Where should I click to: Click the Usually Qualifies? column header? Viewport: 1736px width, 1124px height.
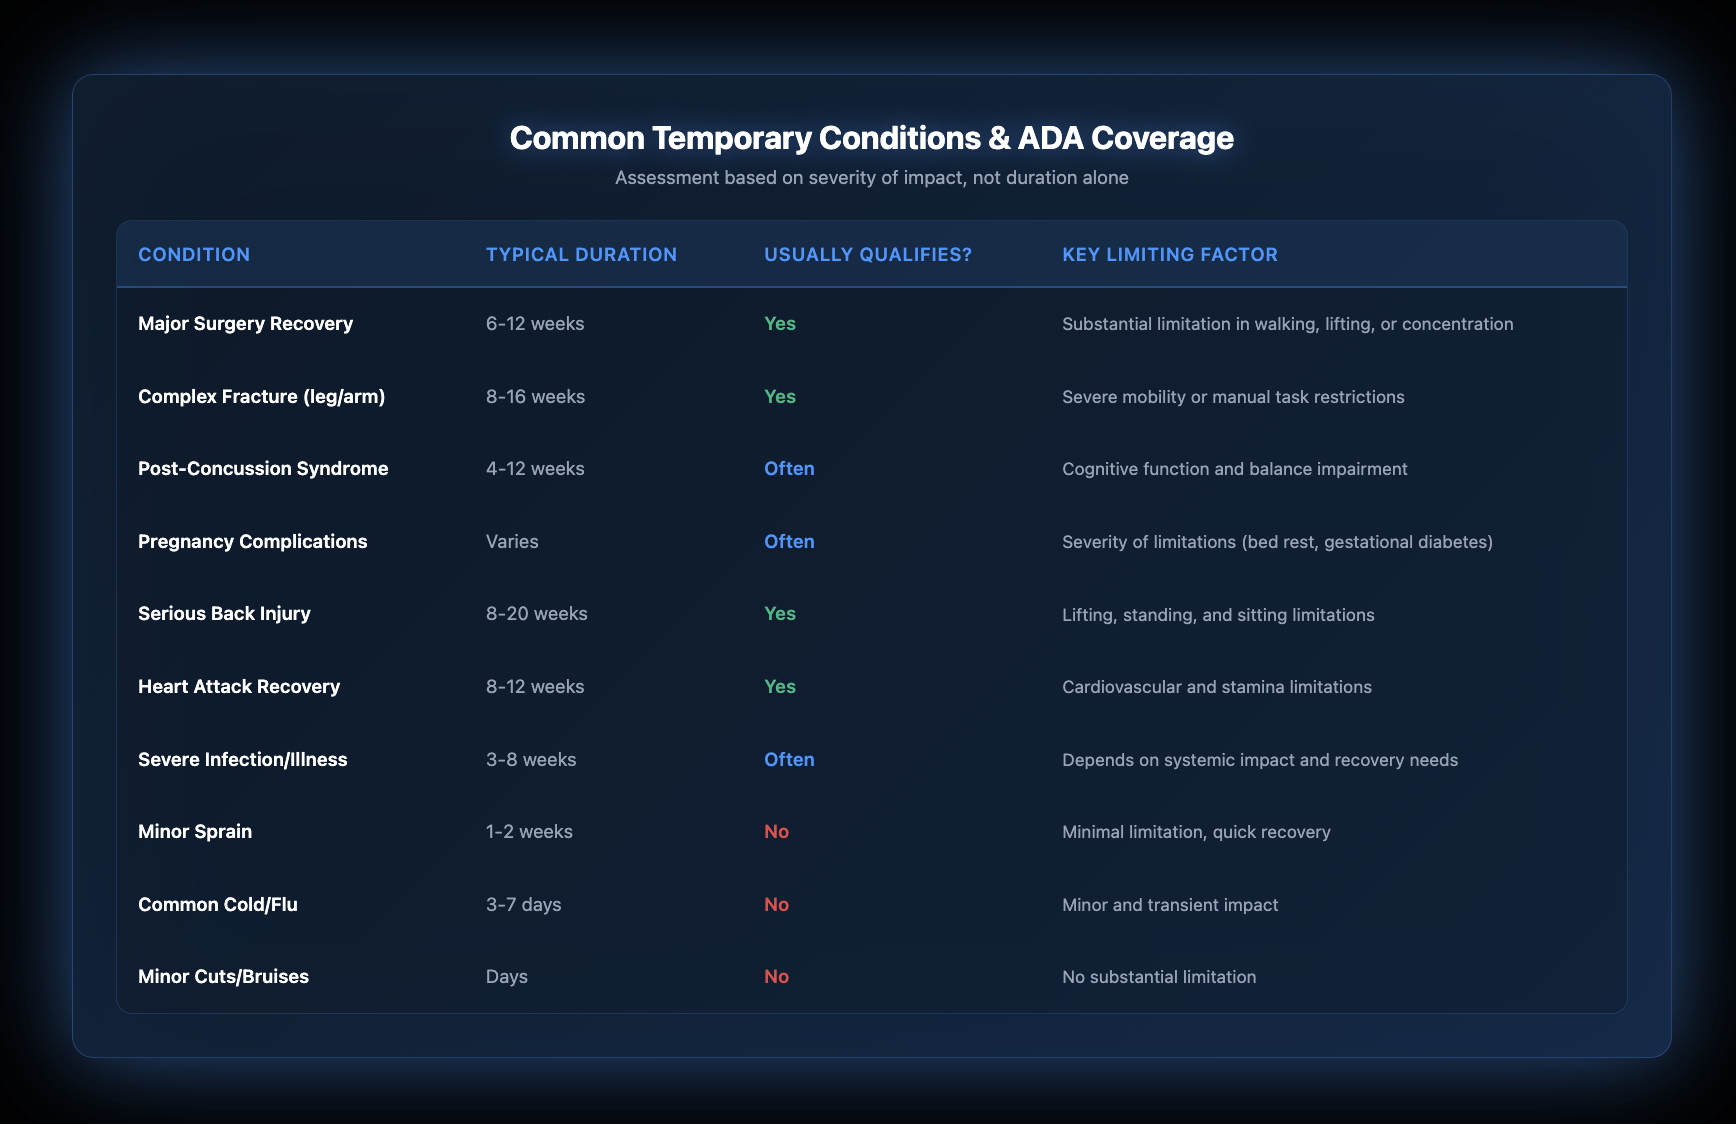(x=867, y=255)
